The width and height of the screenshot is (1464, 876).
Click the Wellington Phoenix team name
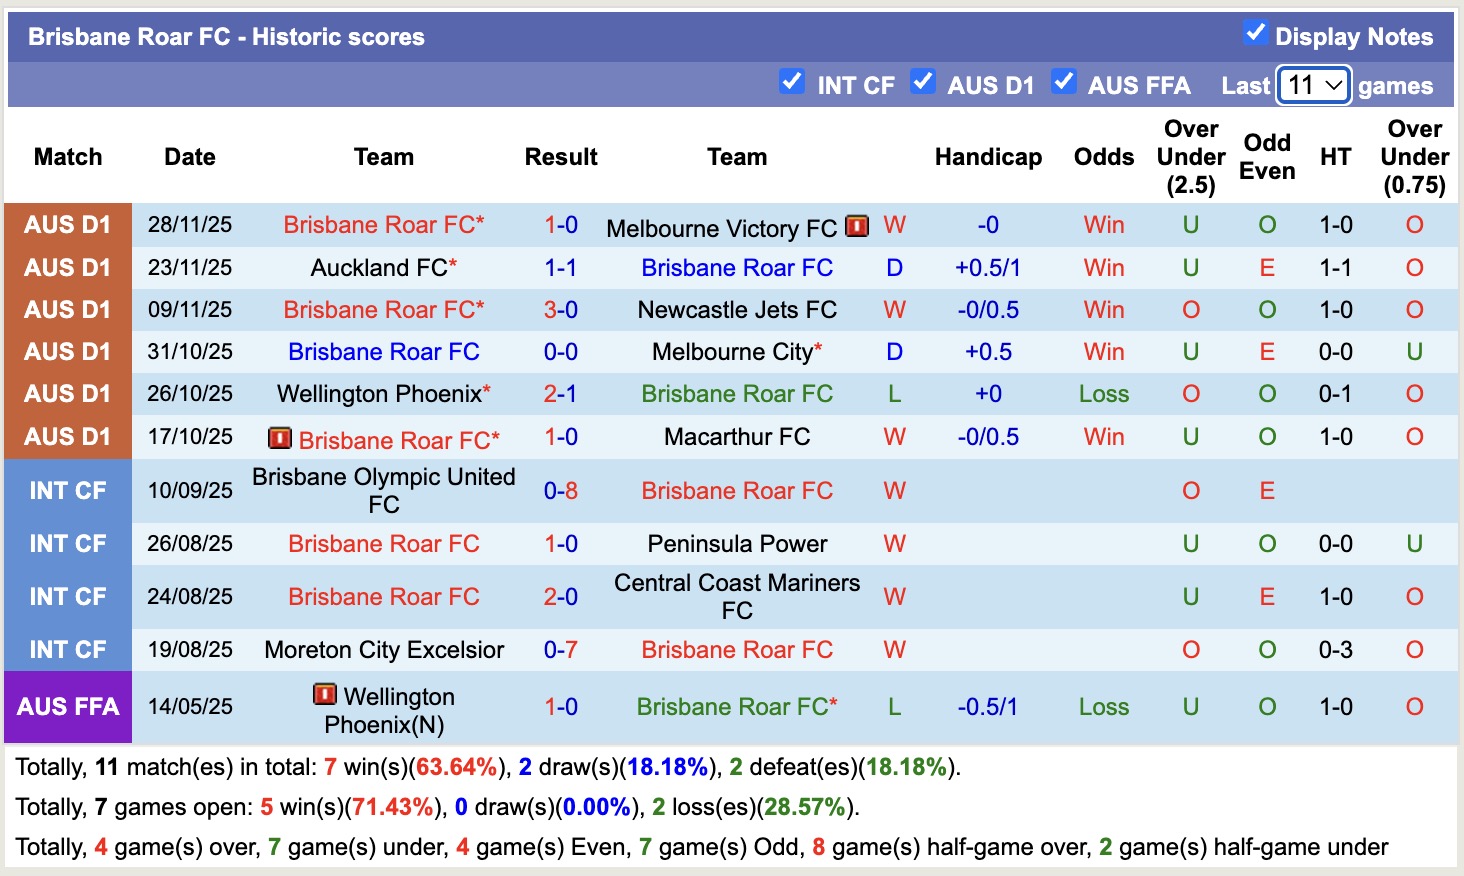pyautogui.click(x=377, y=393)
